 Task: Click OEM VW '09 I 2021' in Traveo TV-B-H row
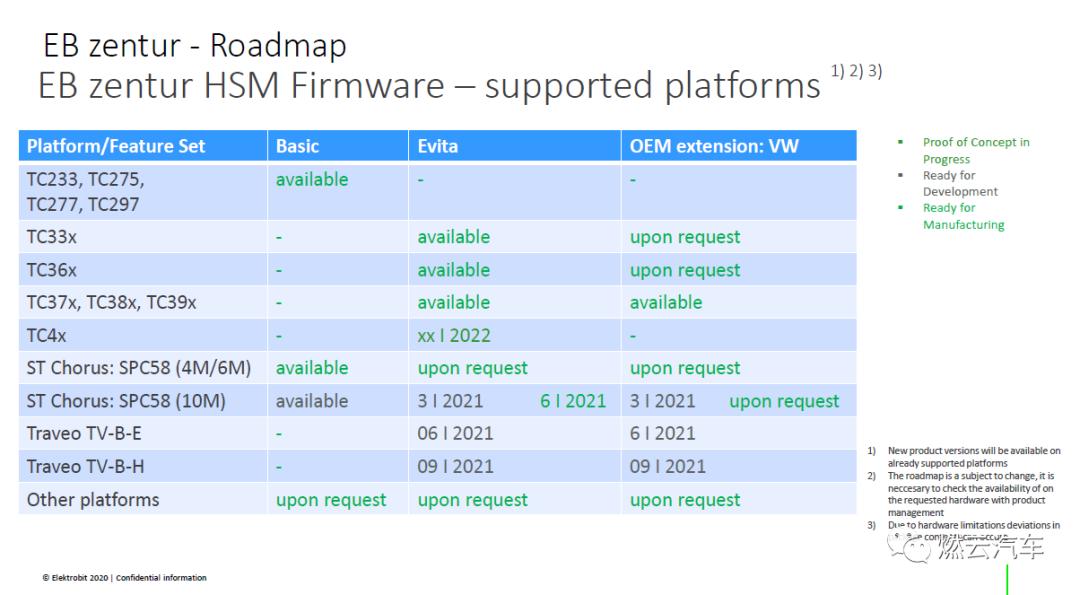(x=667, y=467)
